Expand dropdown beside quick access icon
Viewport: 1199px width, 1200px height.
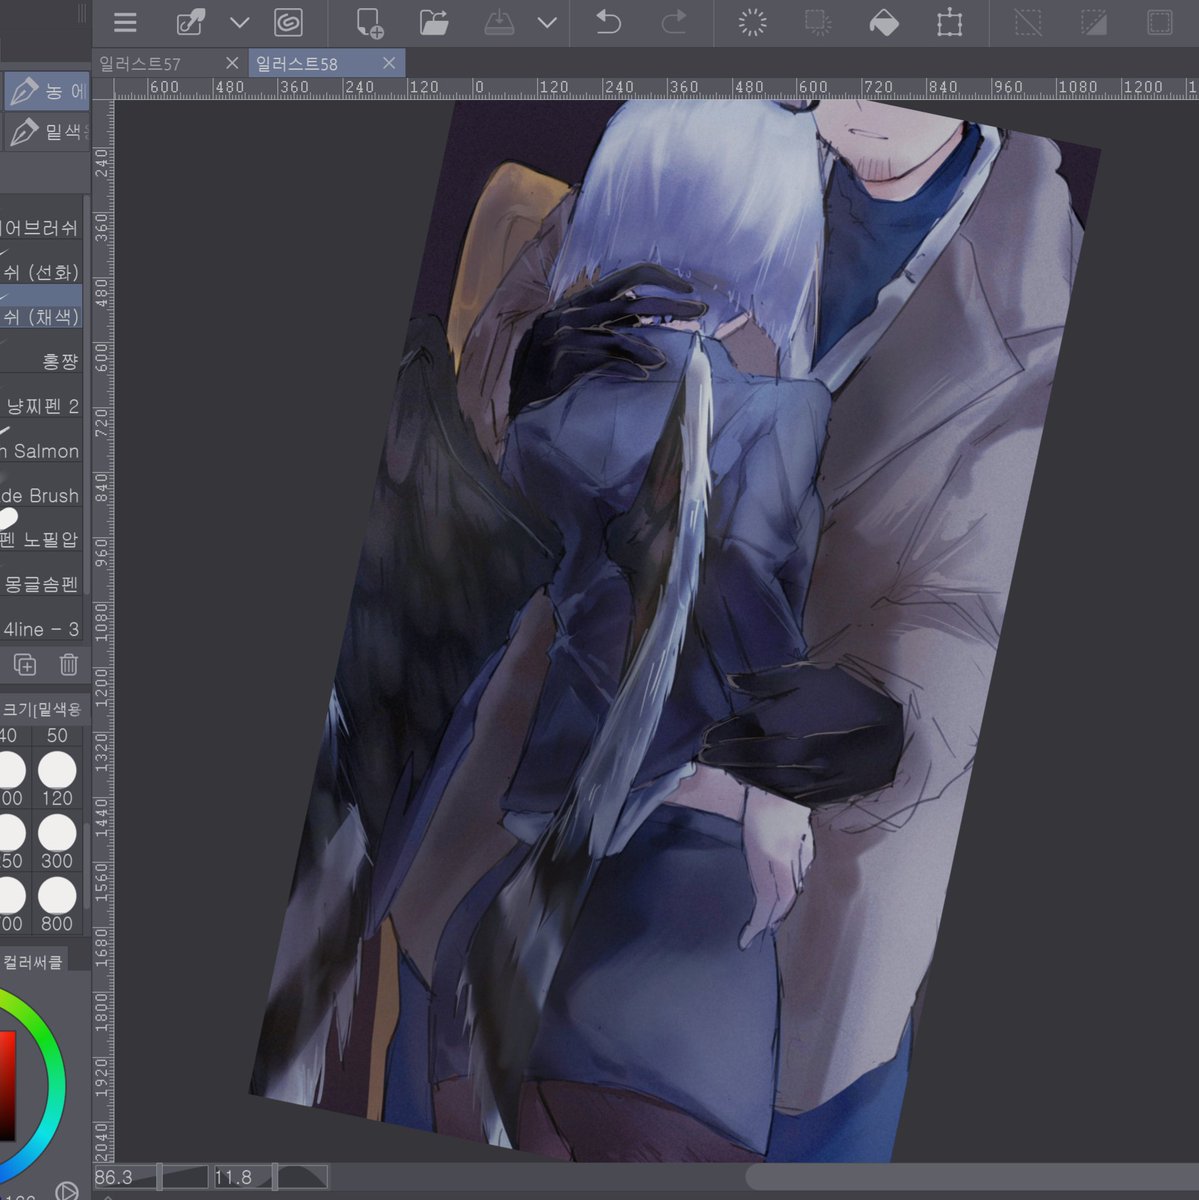coord(240,22)
